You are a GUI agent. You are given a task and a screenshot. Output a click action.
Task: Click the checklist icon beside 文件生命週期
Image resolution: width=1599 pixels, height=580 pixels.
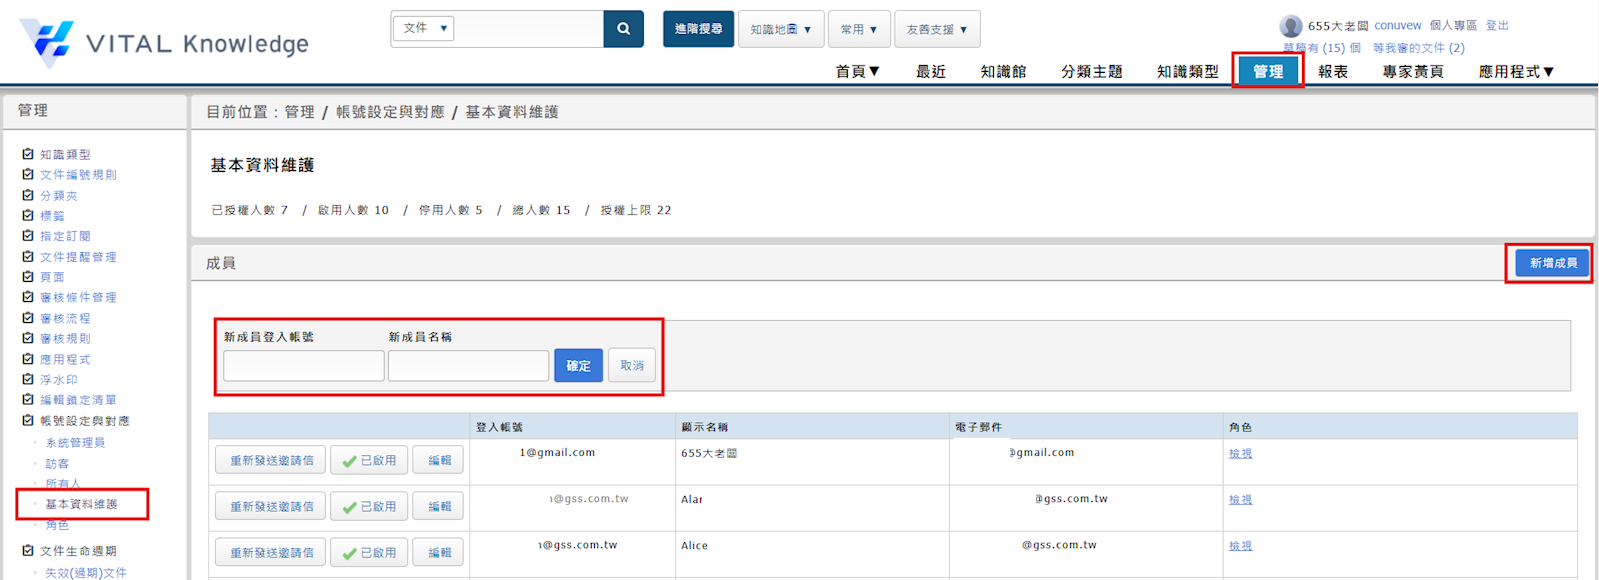(28, 550)
